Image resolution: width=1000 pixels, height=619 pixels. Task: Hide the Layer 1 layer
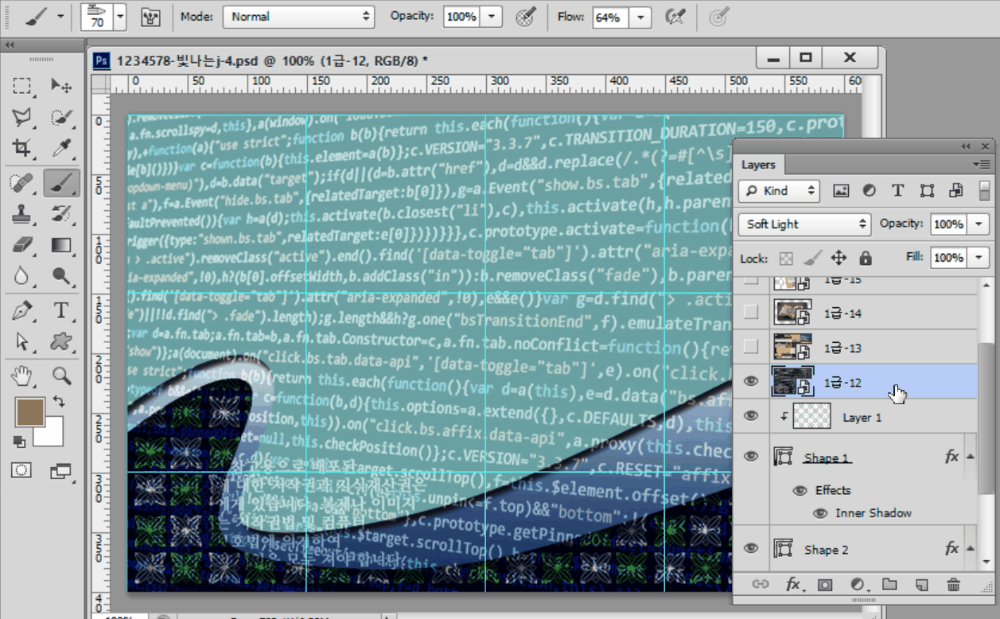(751, 416)
